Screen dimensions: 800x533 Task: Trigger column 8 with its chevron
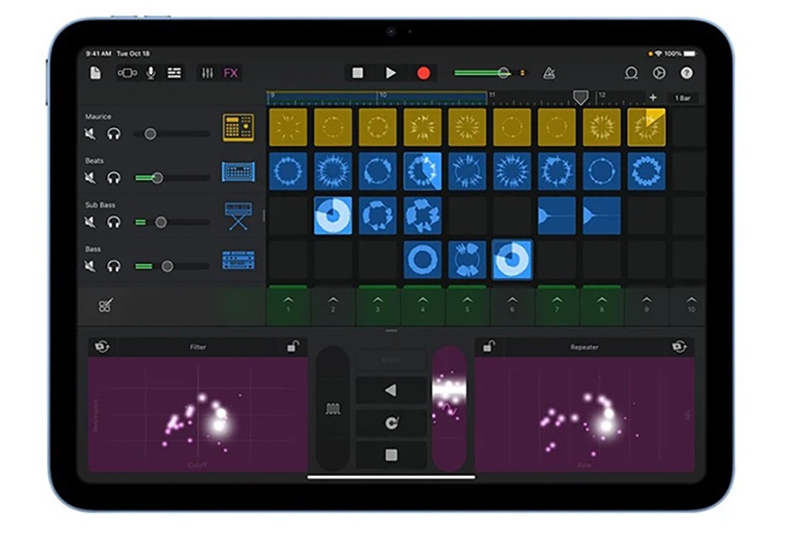(x=602, y=305)
